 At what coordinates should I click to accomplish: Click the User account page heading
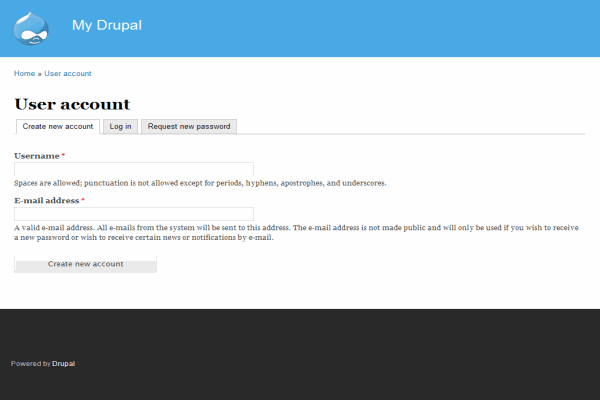tap(72, 104)
